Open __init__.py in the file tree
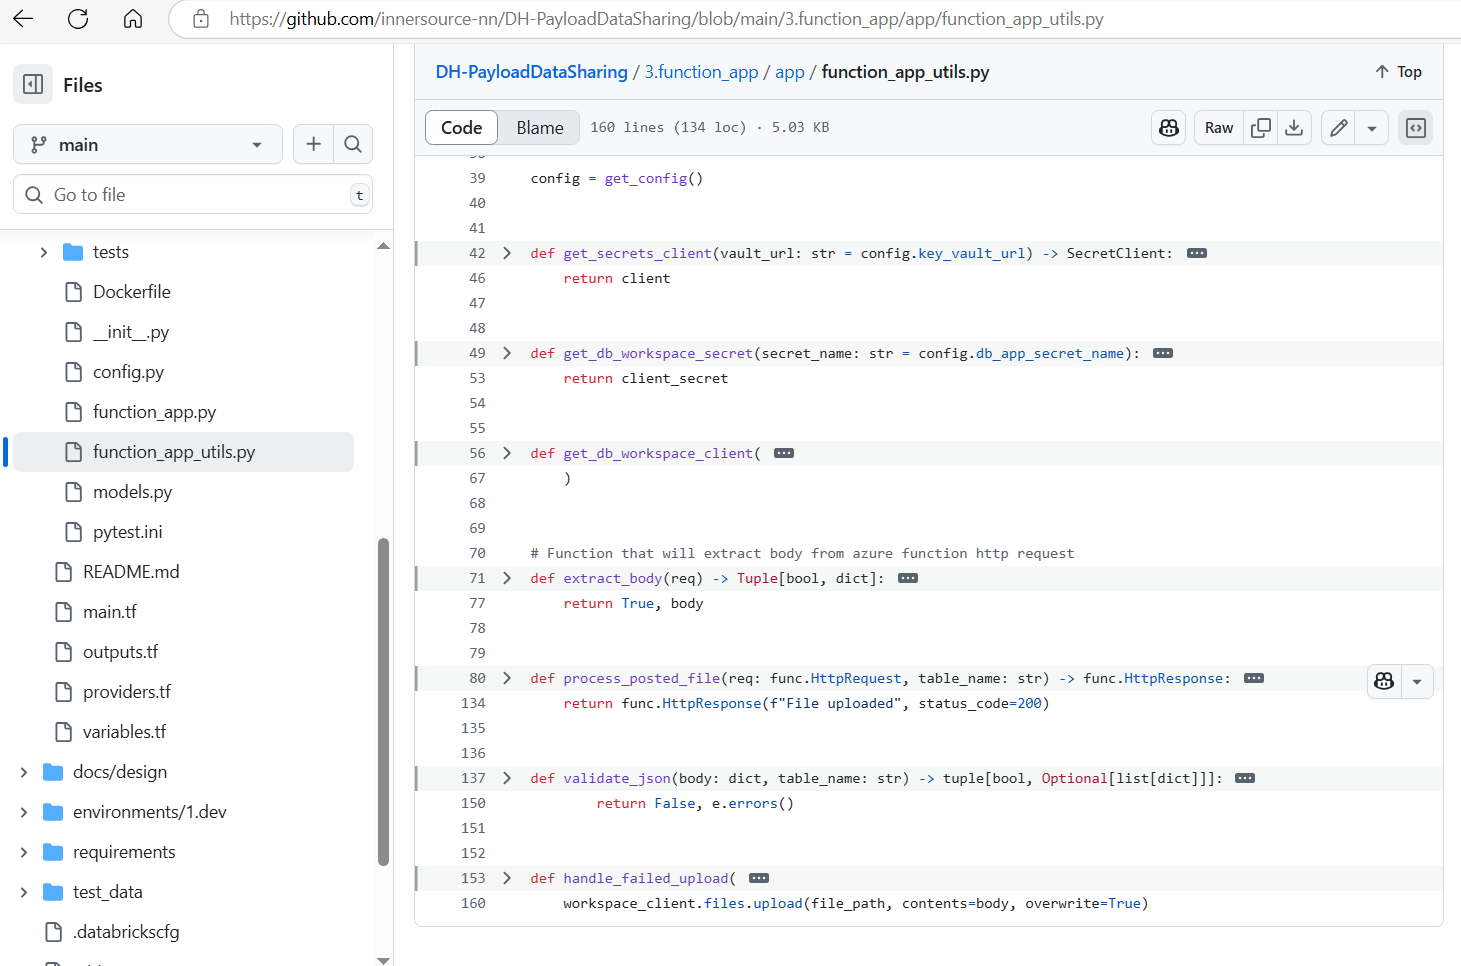 (x=131, y=332)
